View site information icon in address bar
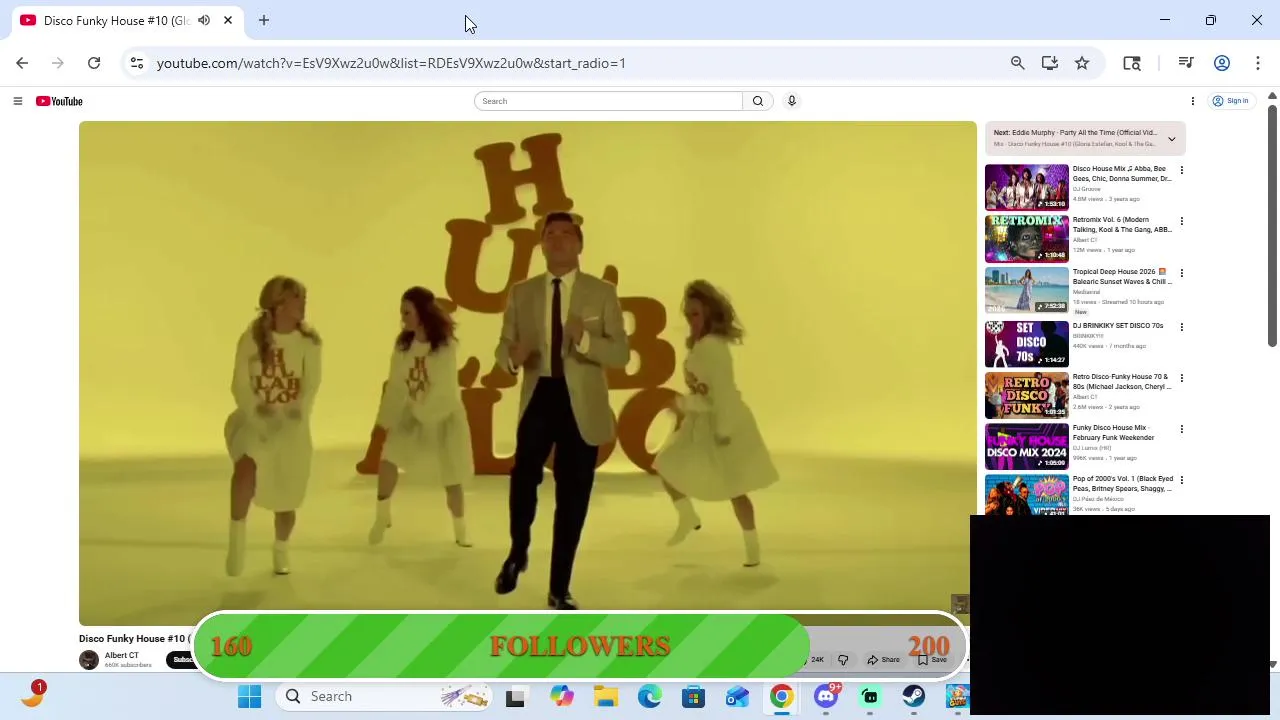Image resolution: width=1280 pixels, height=720 pixels. click(137, 63)
